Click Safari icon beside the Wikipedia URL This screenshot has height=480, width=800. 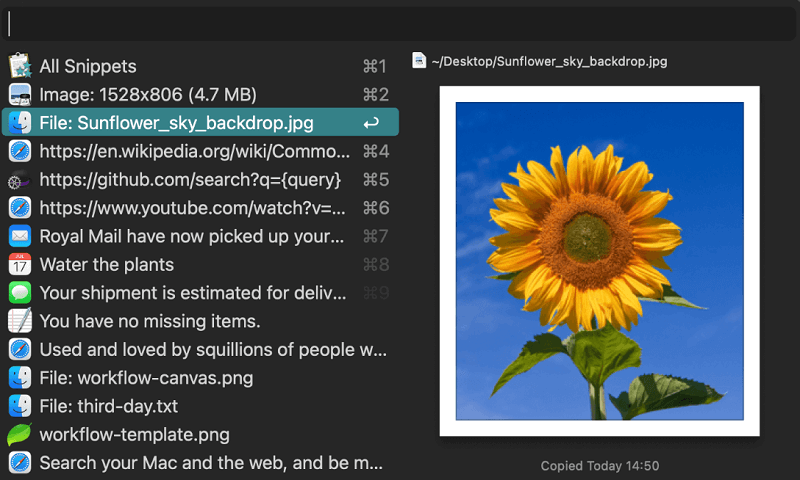point(20,151)
